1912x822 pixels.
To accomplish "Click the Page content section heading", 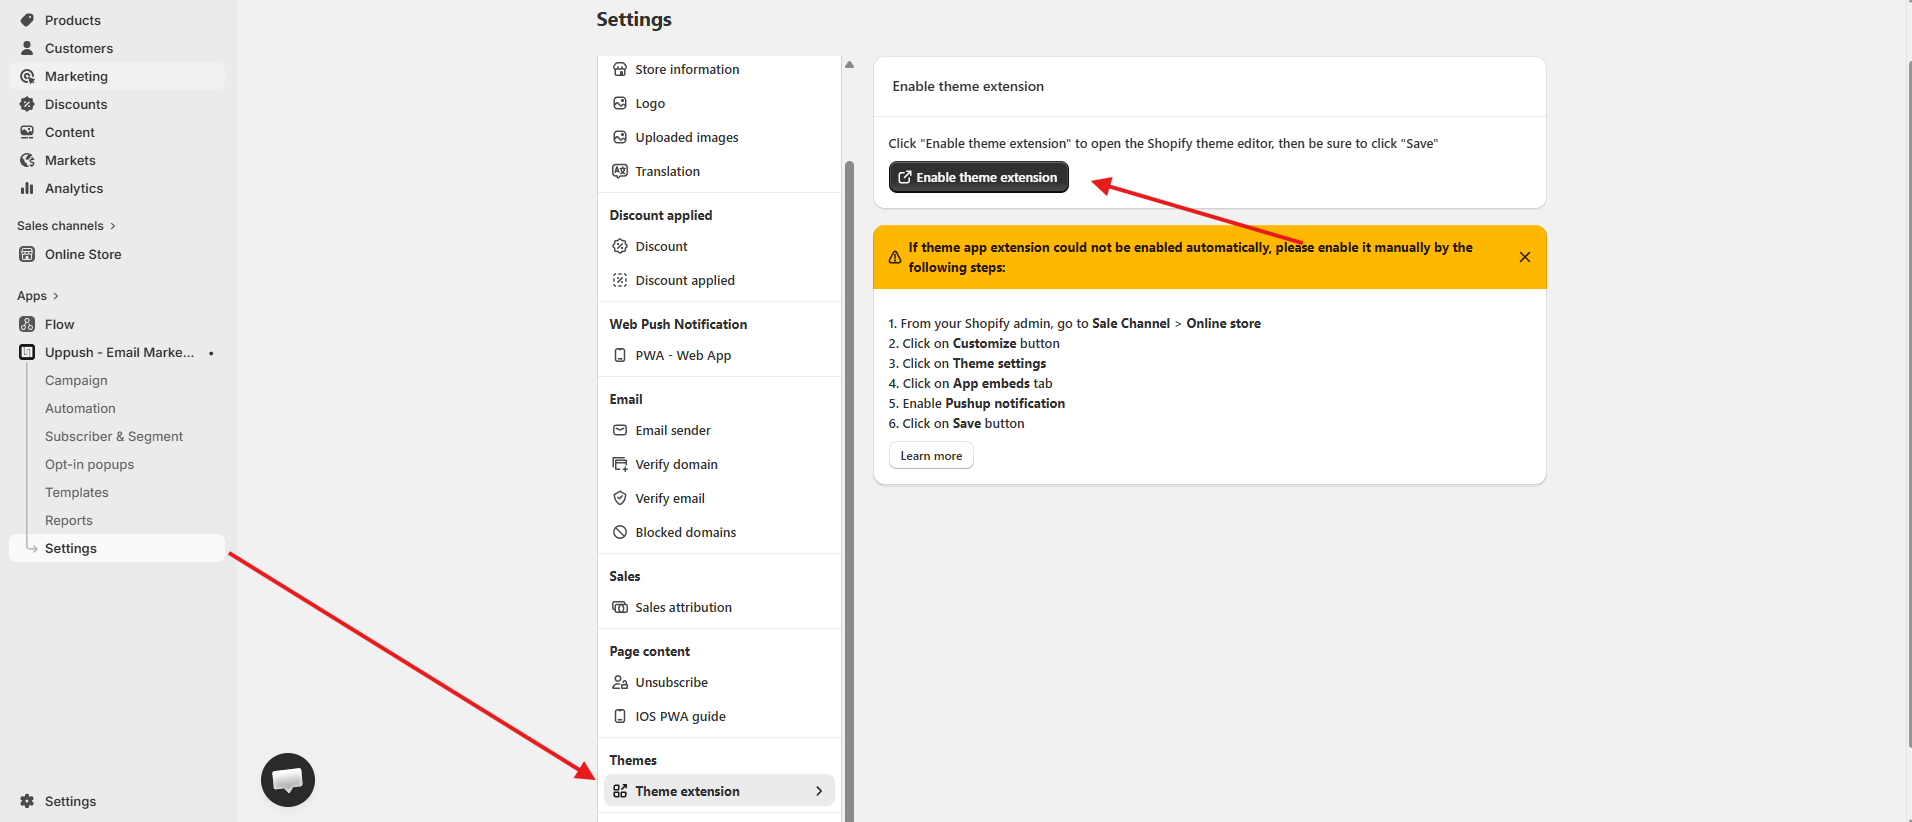I will click(x=649, y=651).
